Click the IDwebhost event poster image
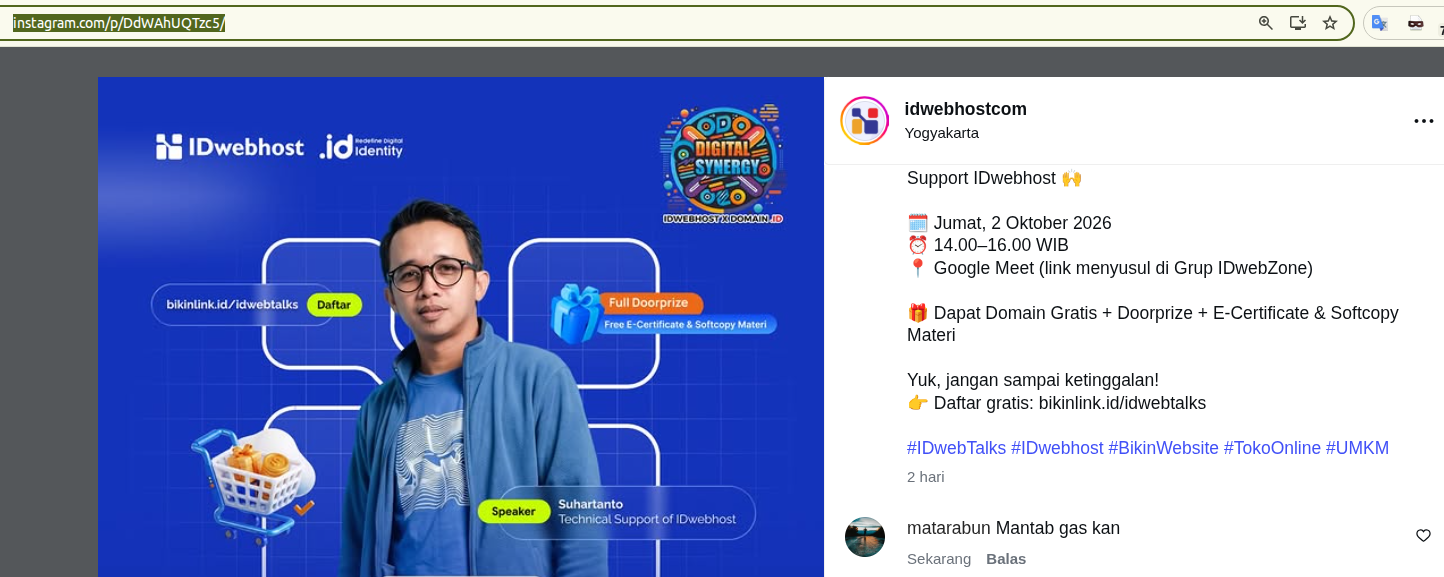Screen dimensions: 1444x577 [461, 327]
